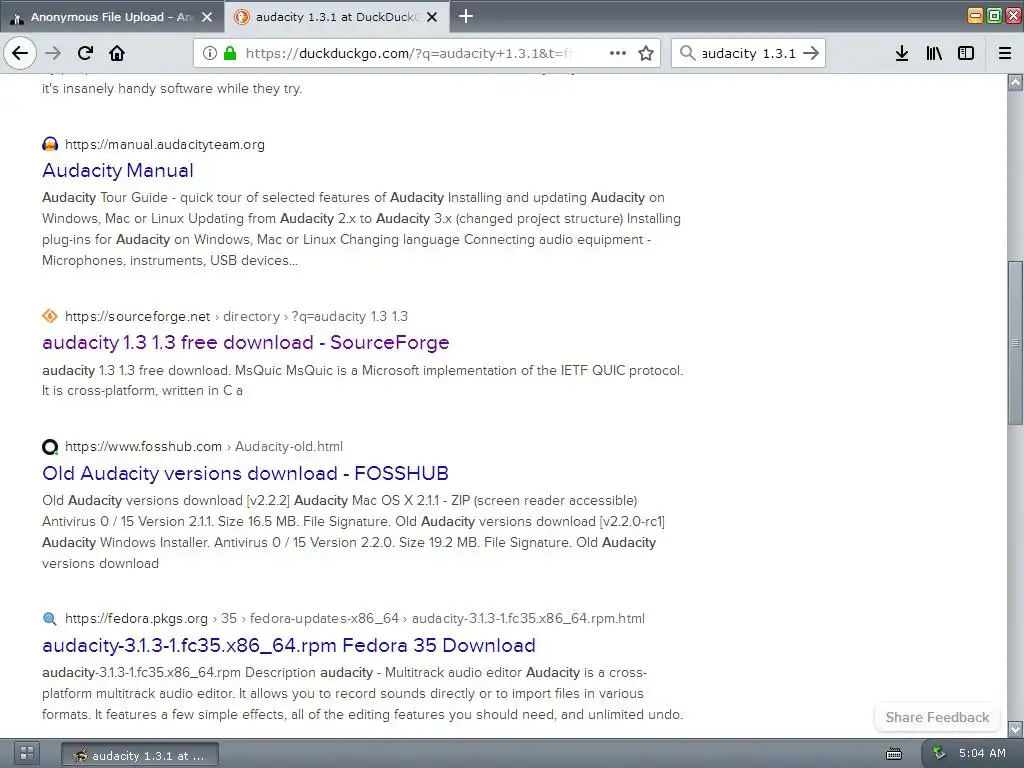Select the audacity 1.3.1 at DuckDuckGo tab
The image size is (1024, 768).
click(x=337, y=17)
